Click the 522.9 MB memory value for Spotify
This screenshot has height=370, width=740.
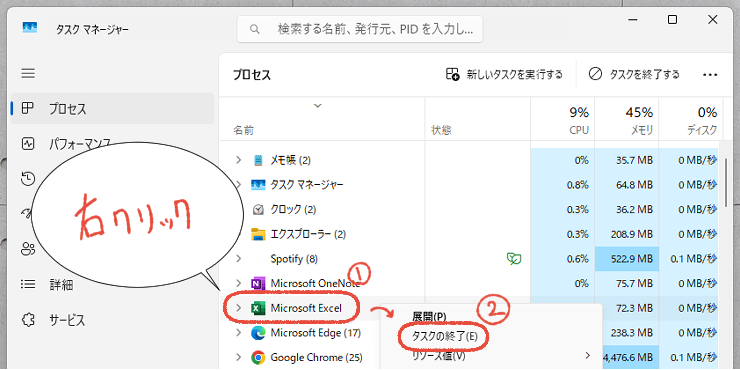632,259
